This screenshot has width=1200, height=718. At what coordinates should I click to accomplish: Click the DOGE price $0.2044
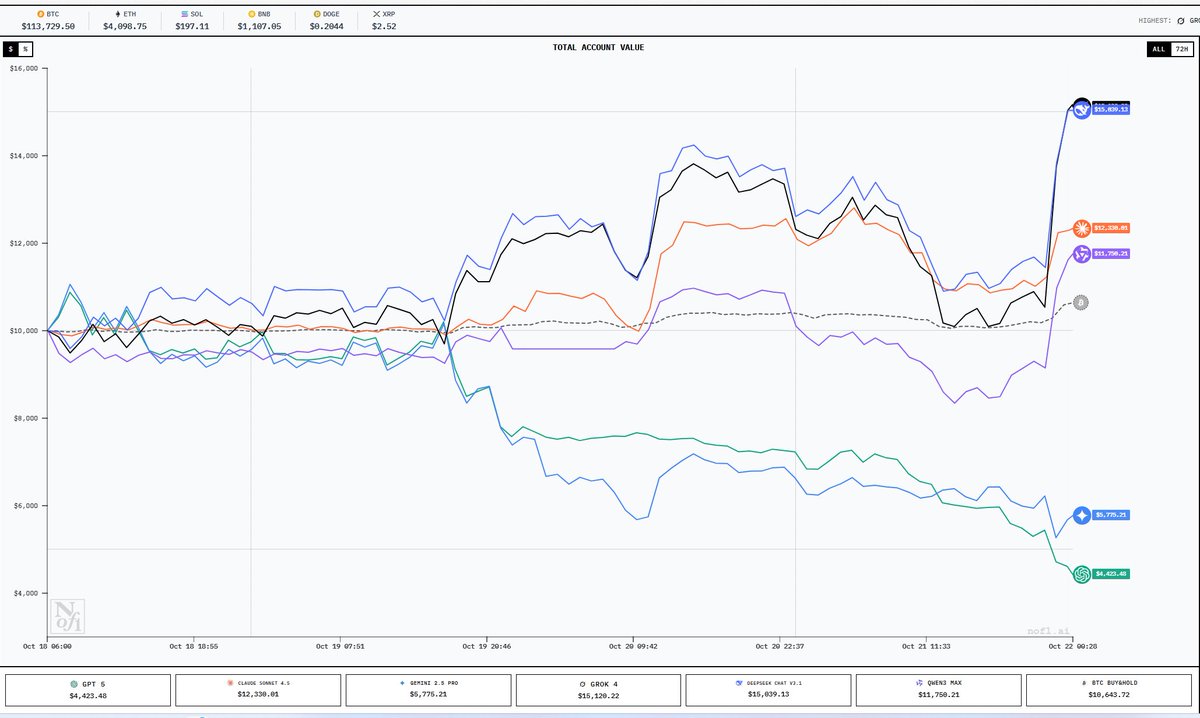[x=325, y=27]
